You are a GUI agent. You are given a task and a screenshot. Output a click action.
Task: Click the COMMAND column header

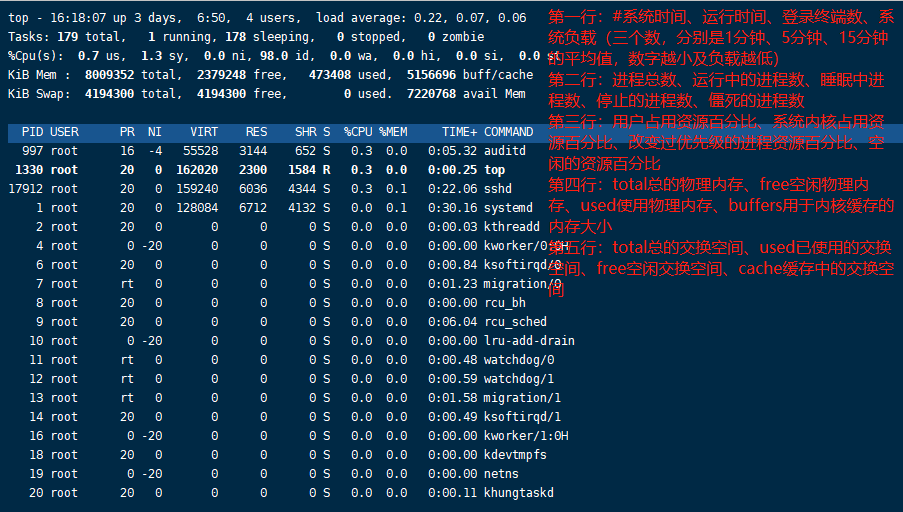click(509, 132)
